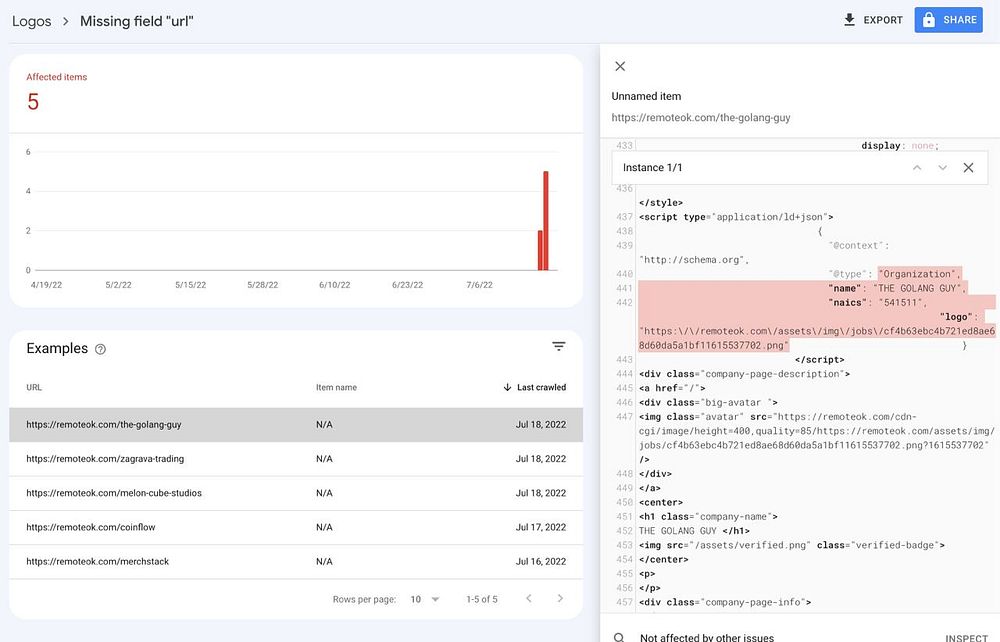
Task: Click the Export download icon
Action: tap(849, 20)
